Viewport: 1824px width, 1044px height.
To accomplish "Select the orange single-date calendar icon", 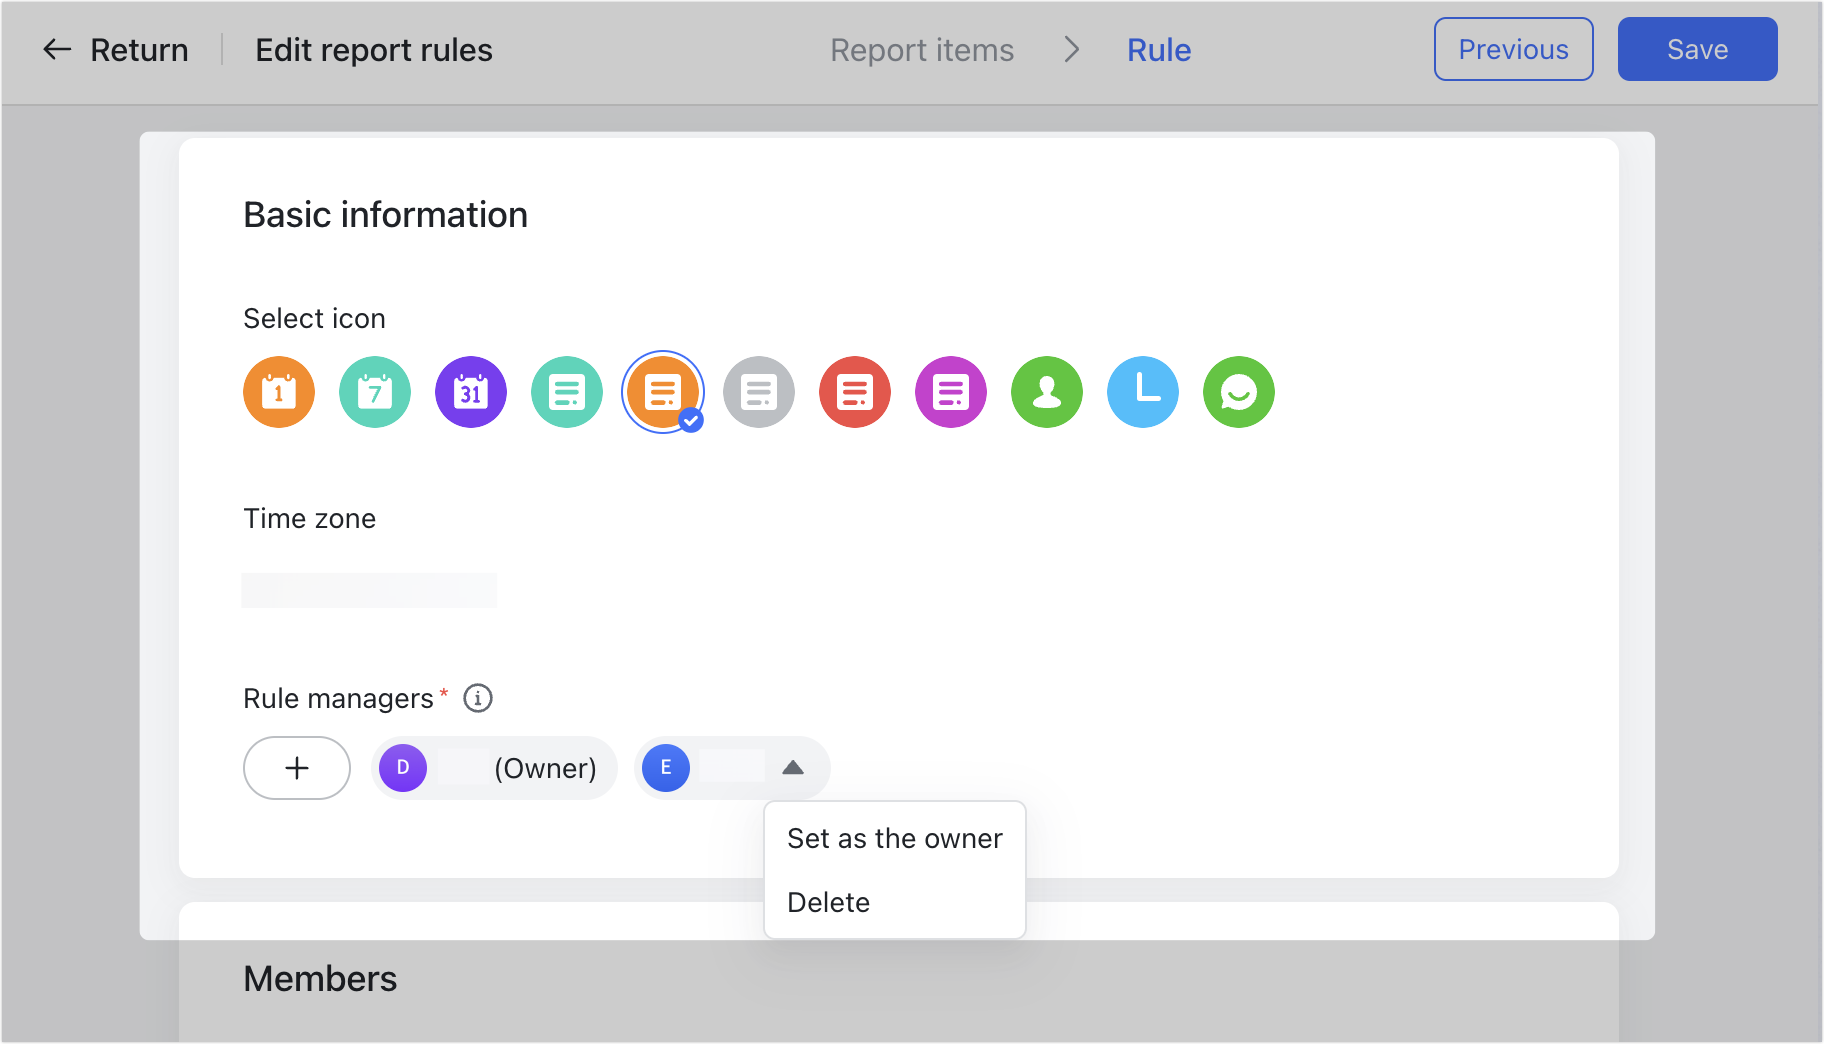I will pos(278,392).
